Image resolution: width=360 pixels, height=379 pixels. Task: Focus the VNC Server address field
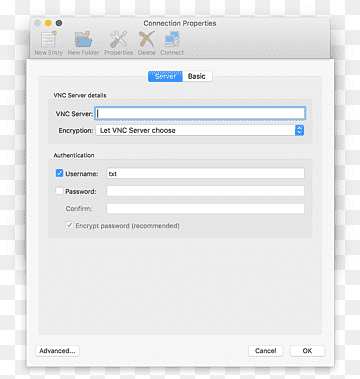tap(200, 114)
